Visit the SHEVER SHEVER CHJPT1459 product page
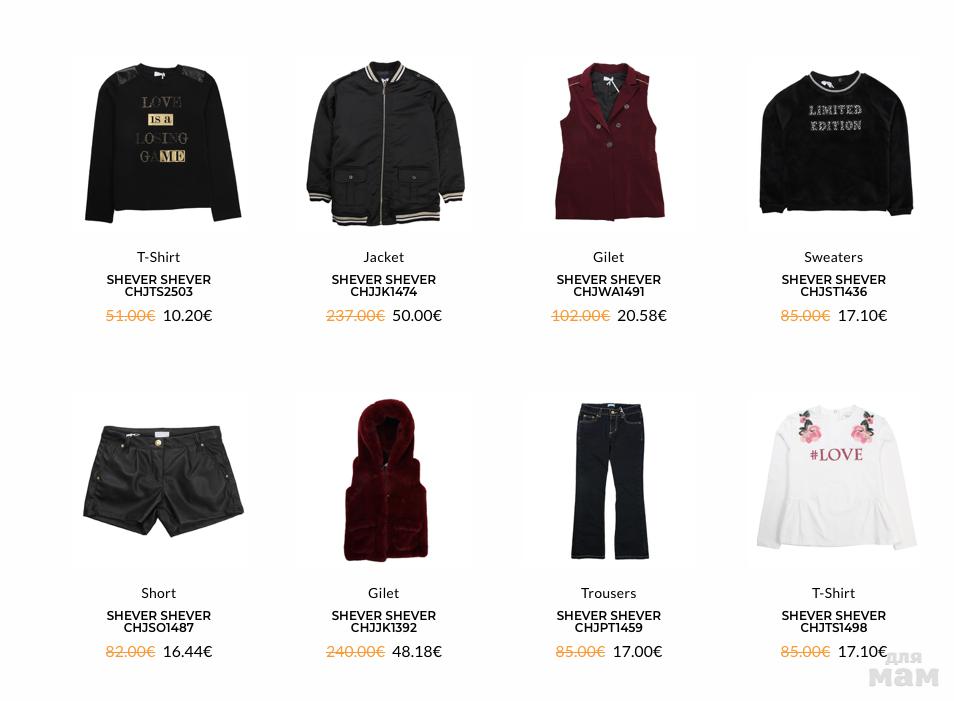Screen dimensions: 954x701 click(608, 621)
